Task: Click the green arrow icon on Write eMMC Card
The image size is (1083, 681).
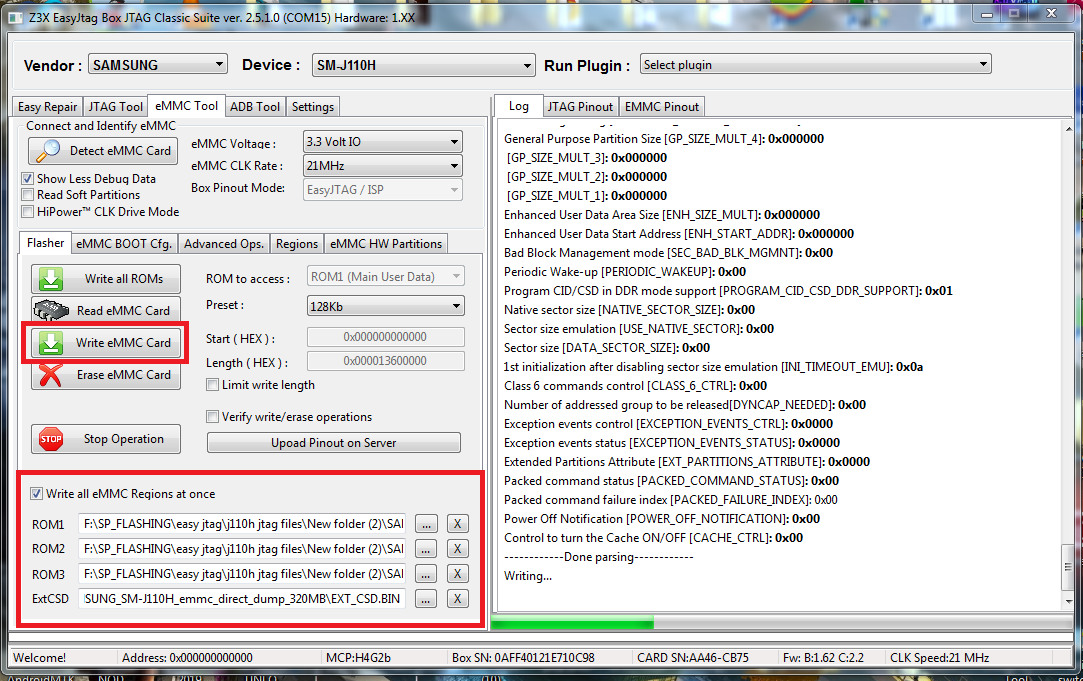Action: pos(50,343)
